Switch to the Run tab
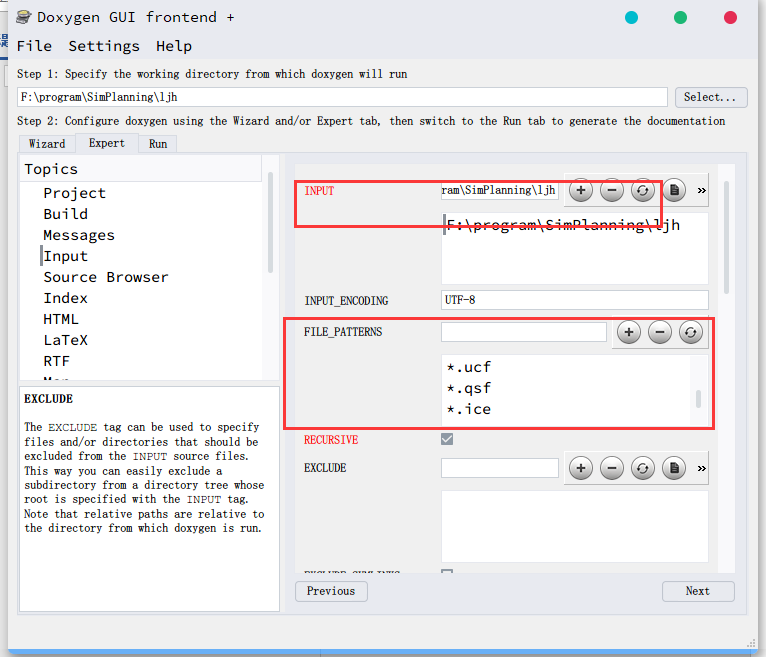 coord(158,144)
